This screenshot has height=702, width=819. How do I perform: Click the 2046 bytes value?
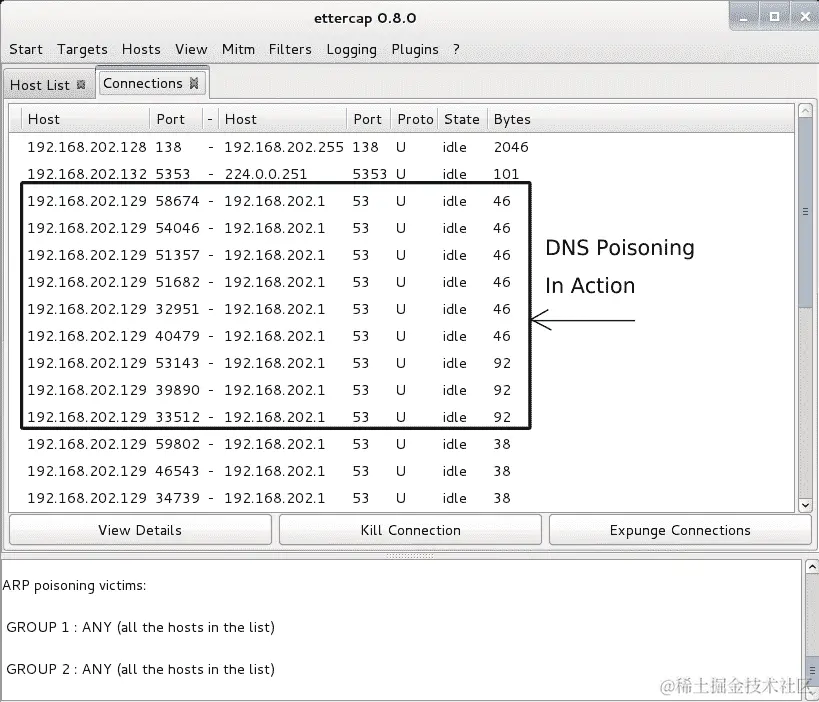pyautogui.click(x=511, y=147)
